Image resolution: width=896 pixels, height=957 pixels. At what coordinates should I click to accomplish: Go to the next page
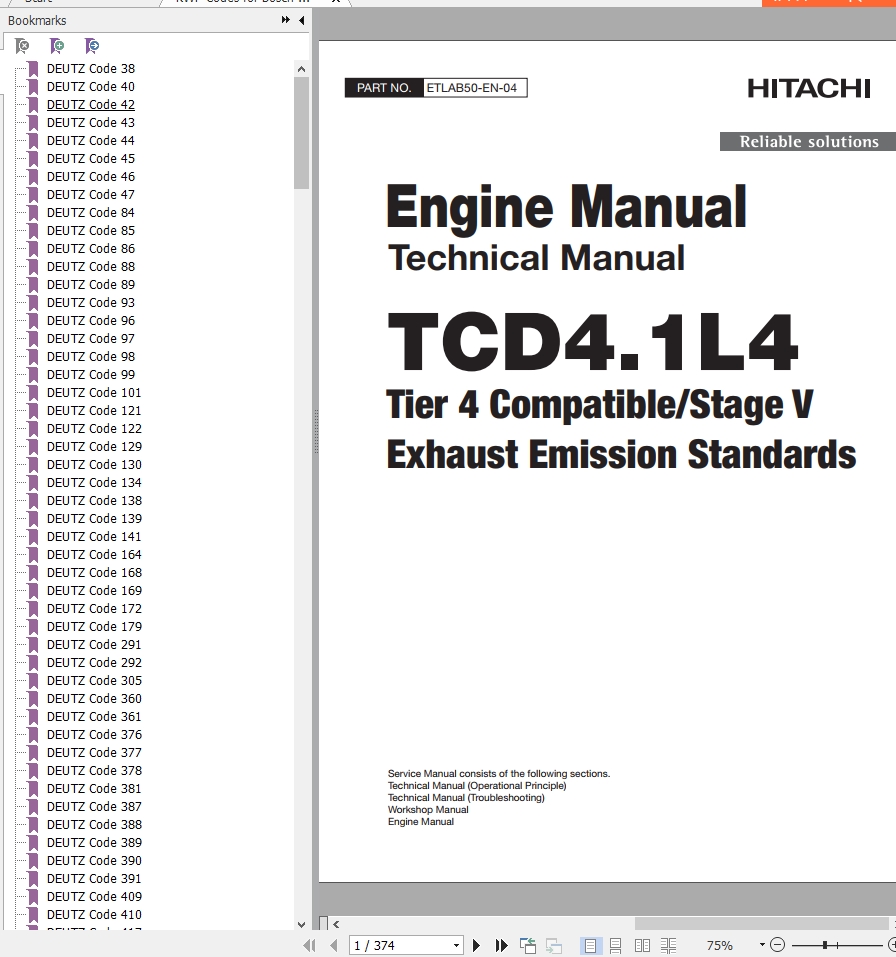tap(476, 945)
